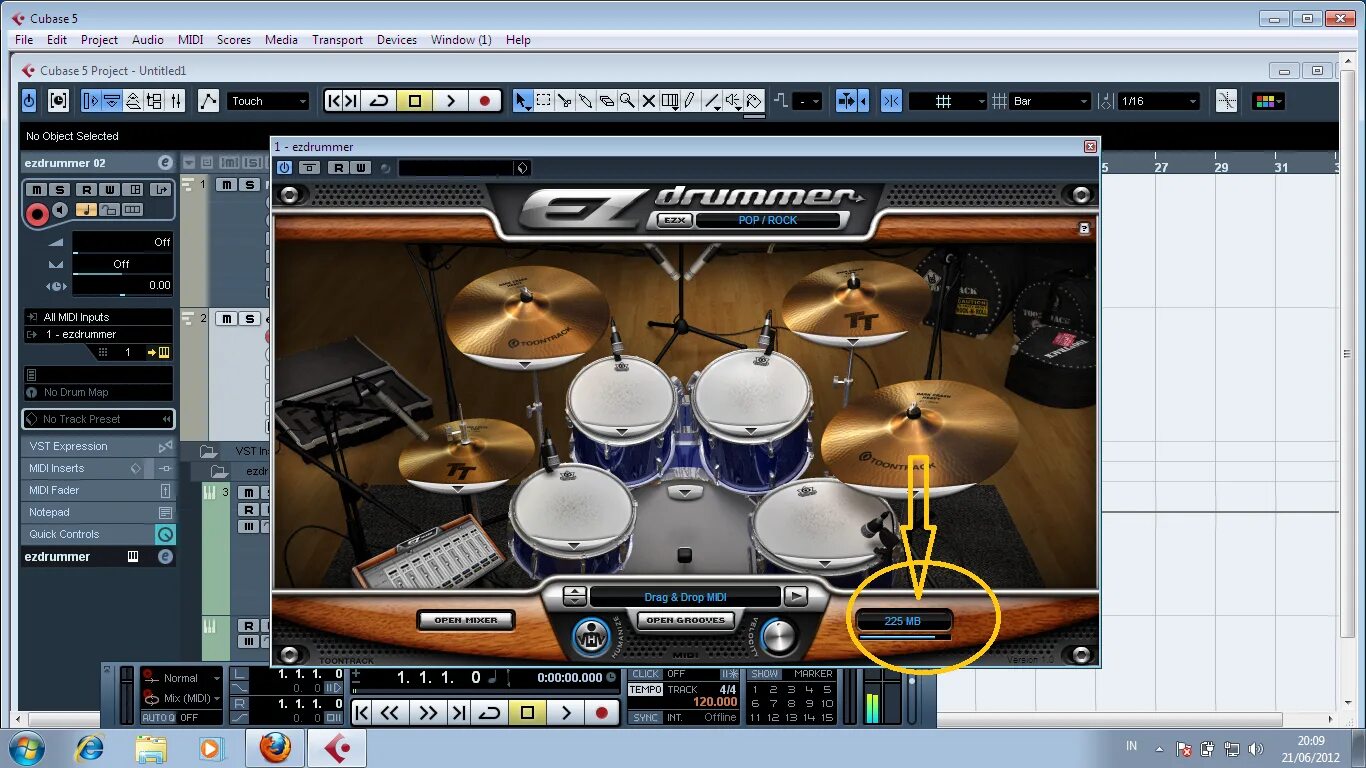Select the Eraser tool in the toolbar
This screenshot has width=1366, height=768.
607,100
